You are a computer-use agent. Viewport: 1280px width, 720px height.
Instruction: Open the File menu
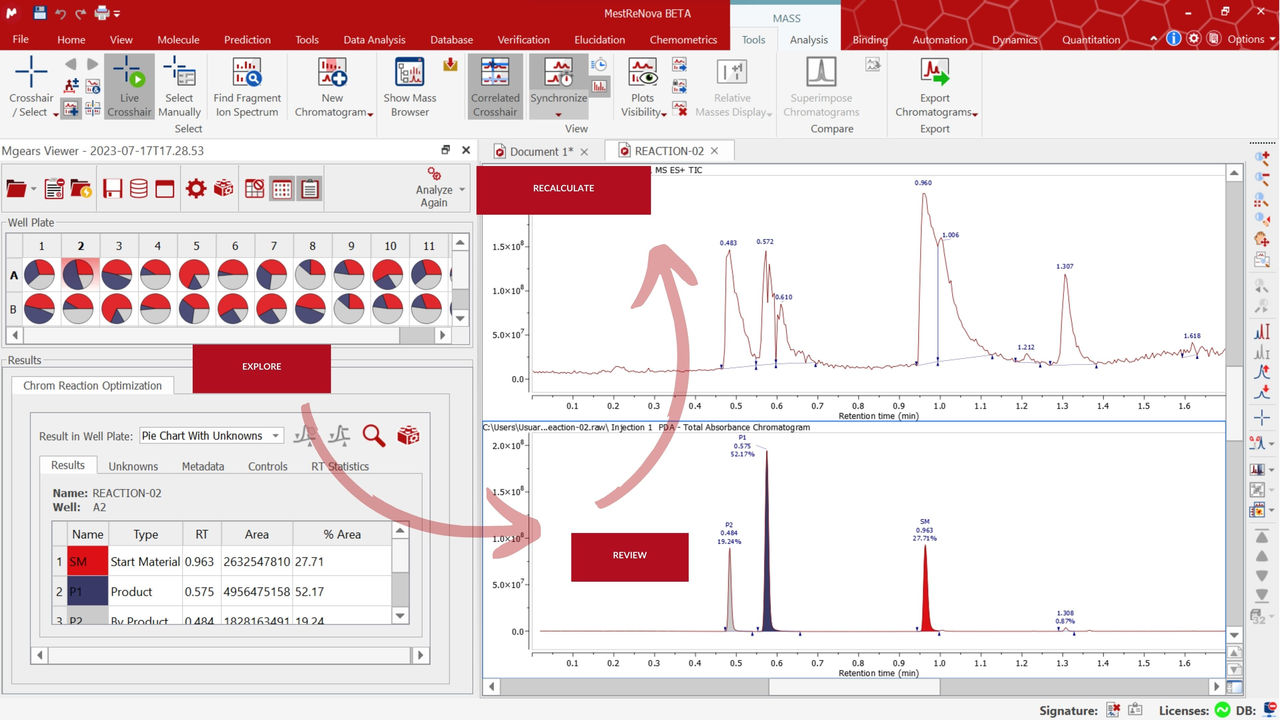tap(20, 40)
